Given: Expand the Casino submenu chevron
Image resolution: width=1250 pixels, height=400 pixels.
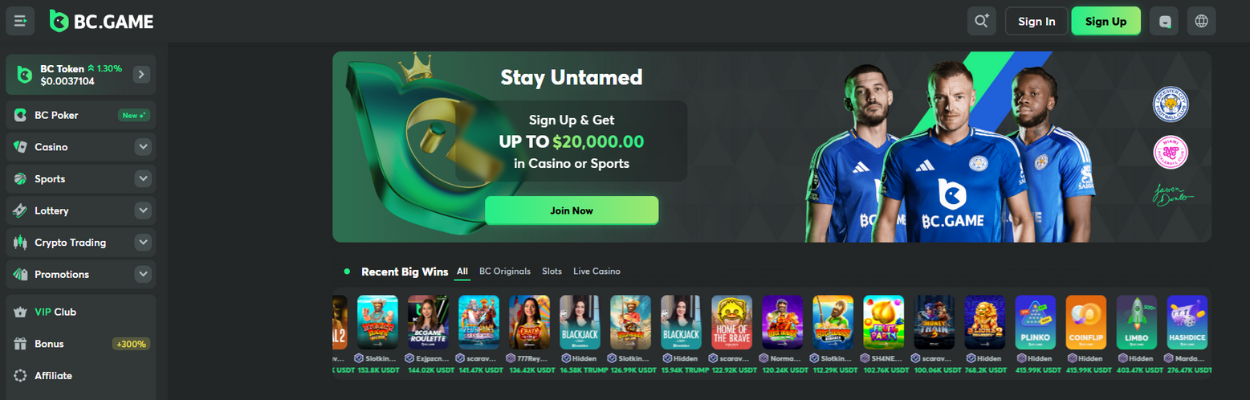Looking at the screenshot, I should pyautogui.click(x=143, y=147).
